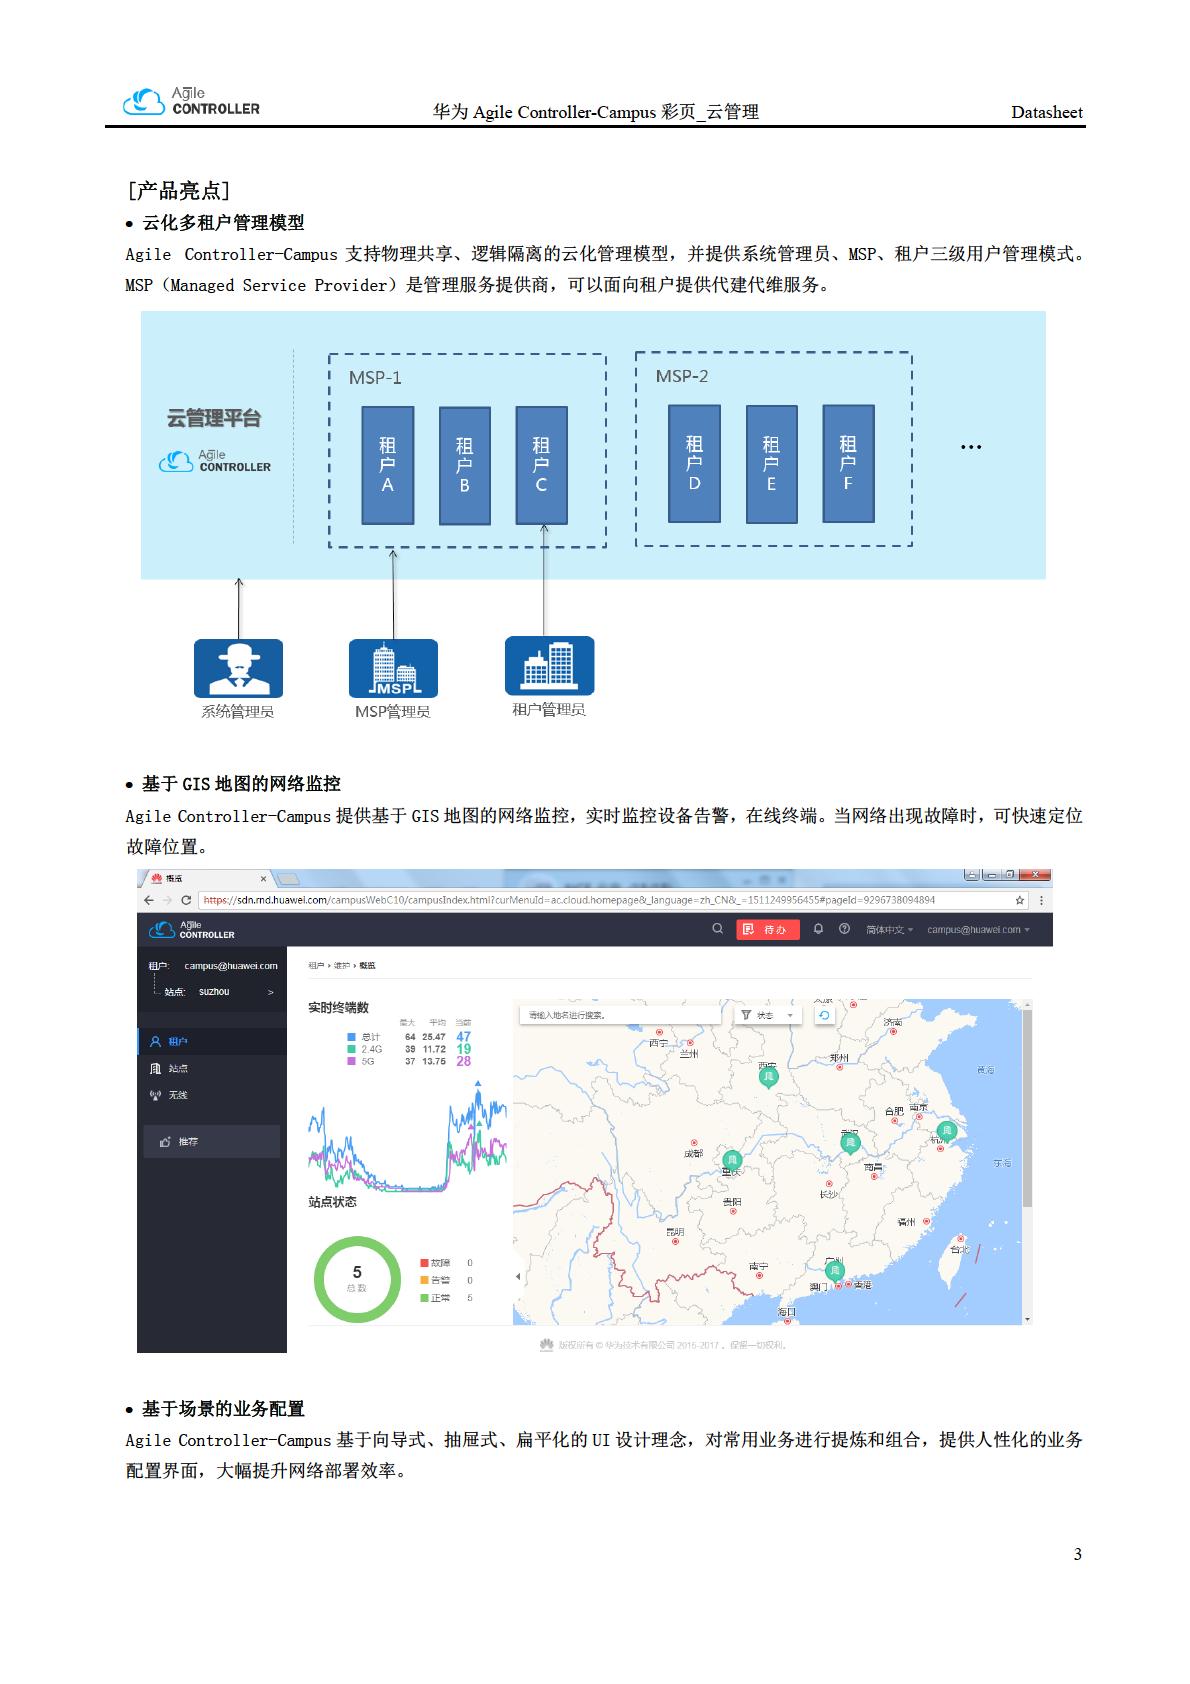Click the red 故障 status swatch

coord(424,1263)
